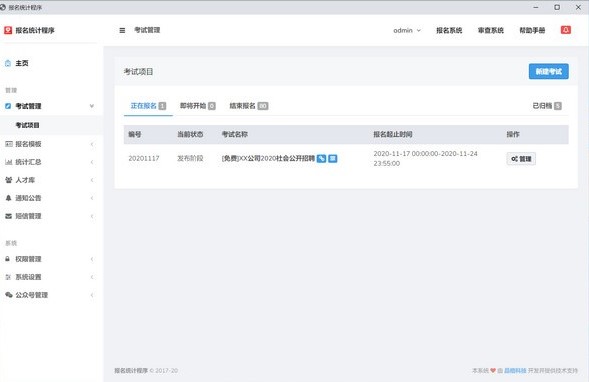Click the 编号 column header
The width and height of the screenshot is (589, 382).
[135, 134]
